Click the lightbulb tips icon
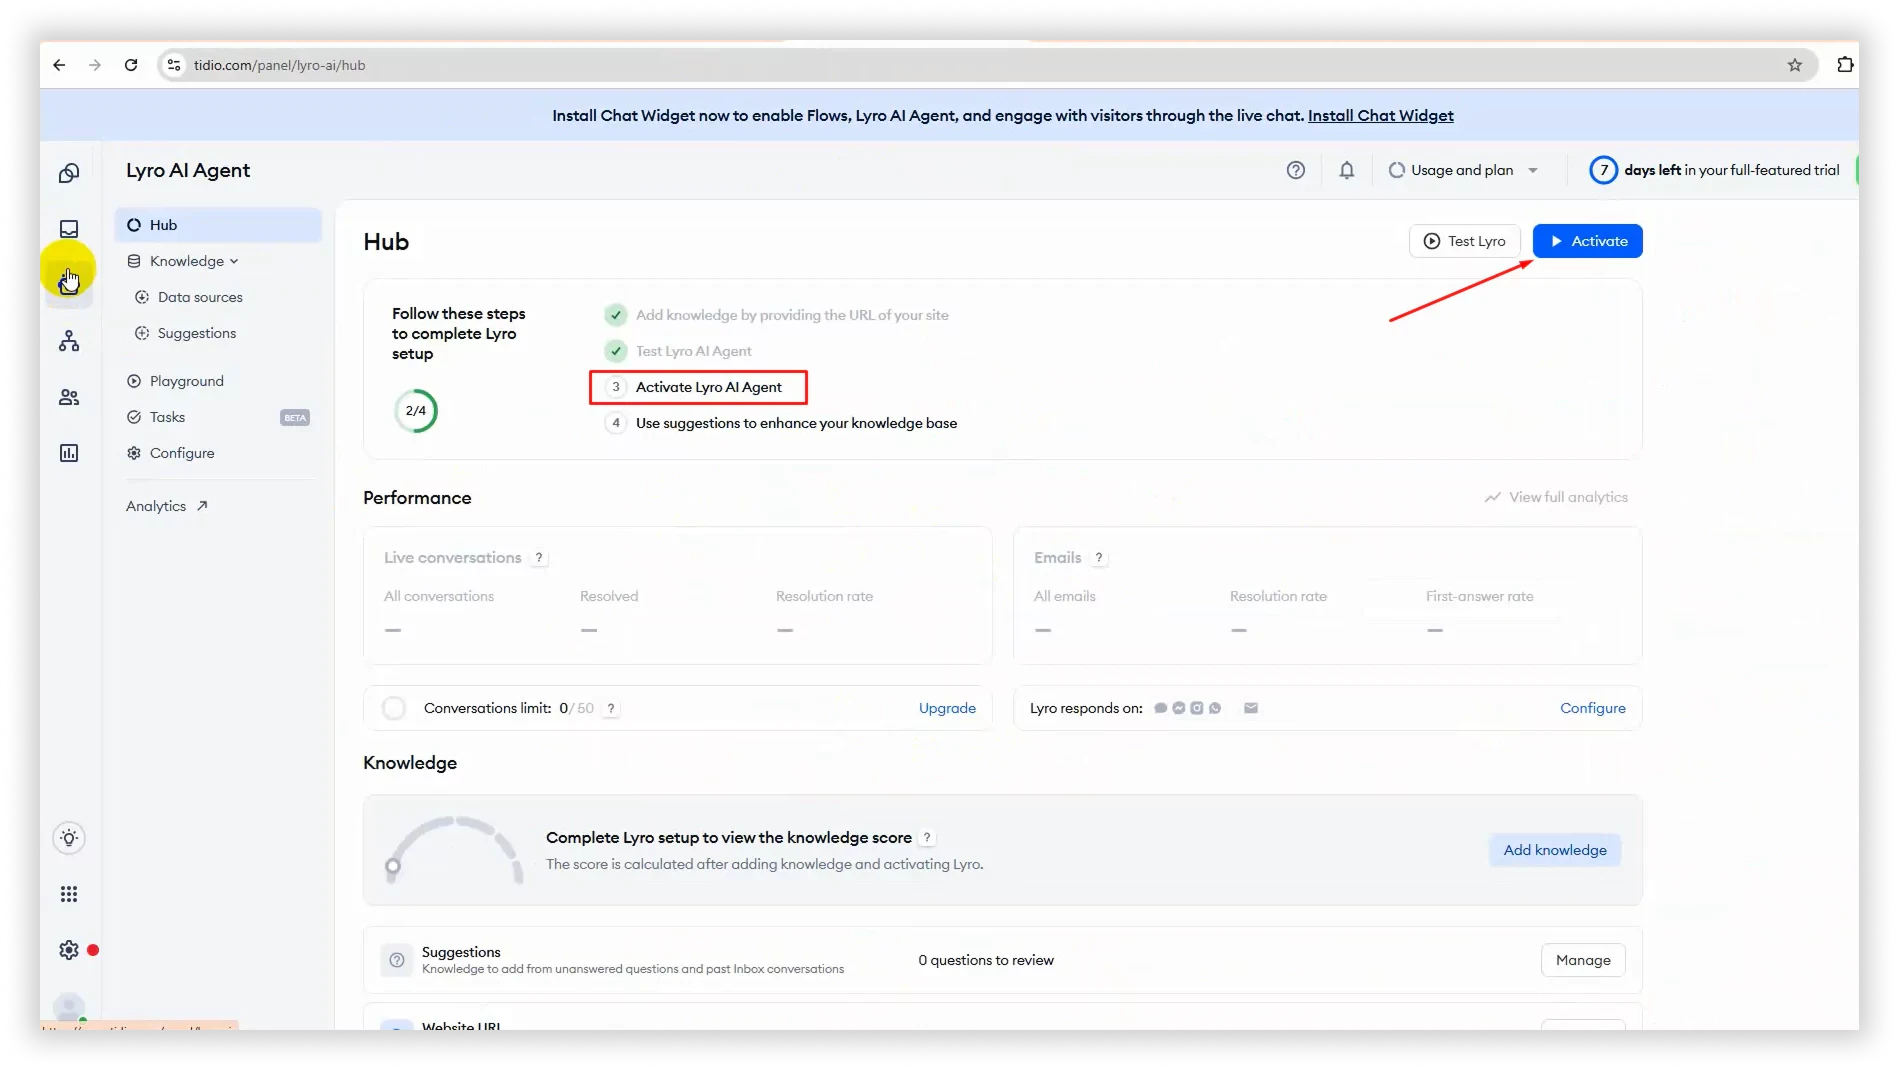Screen dimensions: 1899x1070 pyautogui.click(x=69, y=838)
